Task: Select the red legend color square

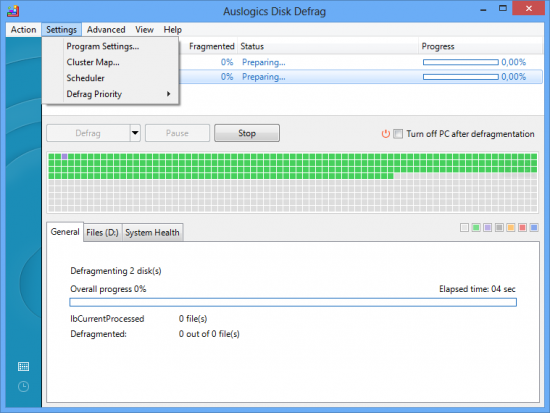Action: point(522,228)
